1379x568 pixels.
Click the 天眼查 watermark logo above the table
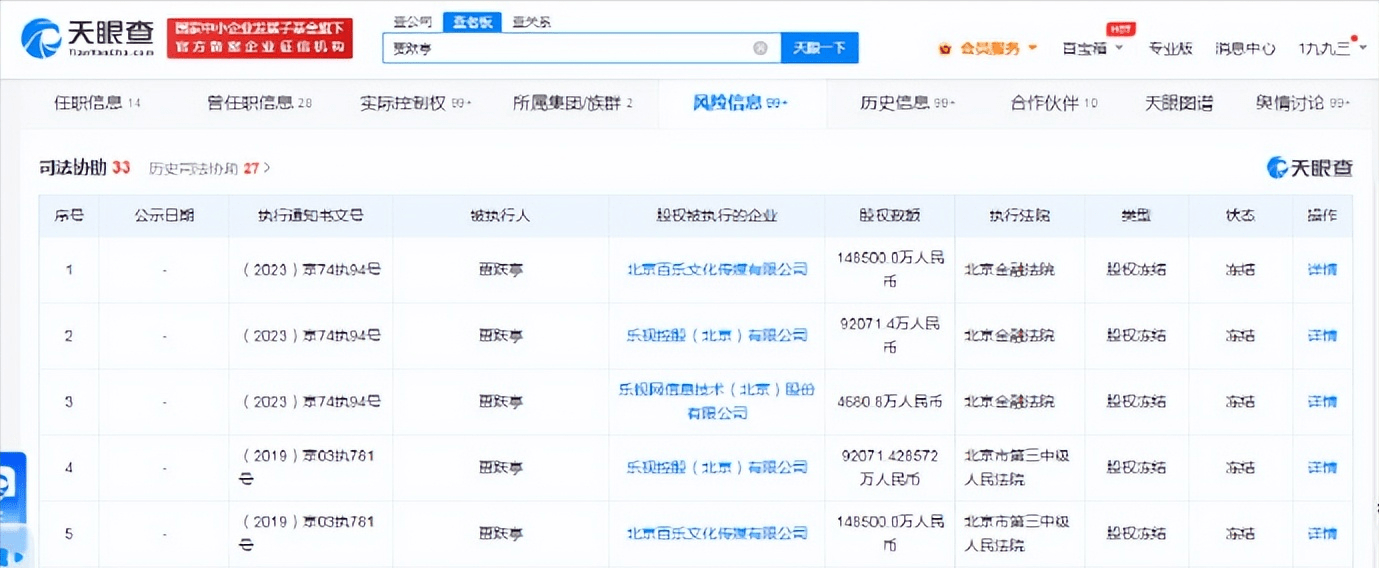point(1310,168)
